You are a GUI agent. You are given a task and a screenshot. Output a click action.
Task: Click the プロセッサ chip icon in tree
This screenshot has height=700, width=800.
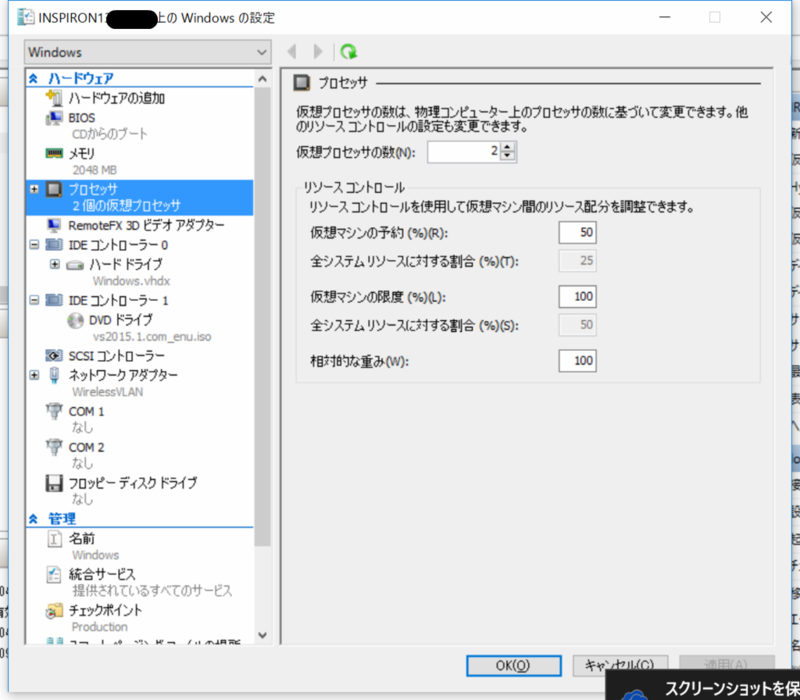coord(54,189)
